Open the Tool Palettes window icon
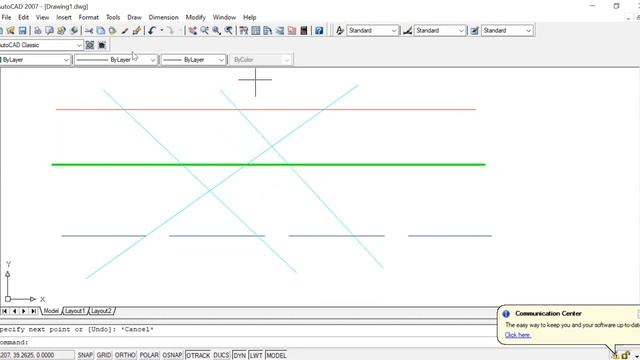The image size is (640, 360). (x=268, y=31)
